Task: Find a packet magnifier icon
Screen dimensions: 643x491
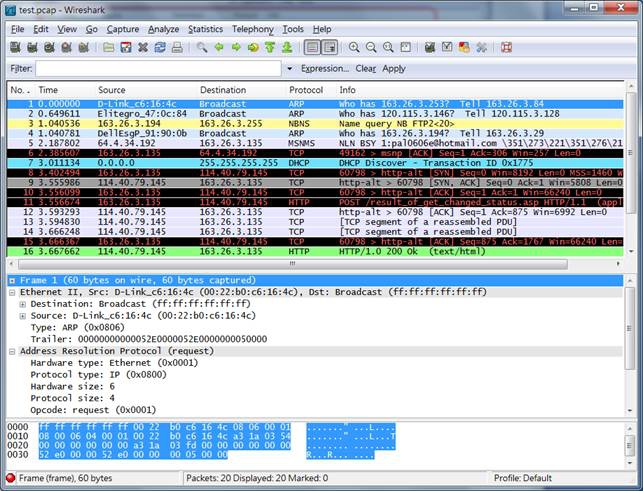Action: [x=202, y=48]
